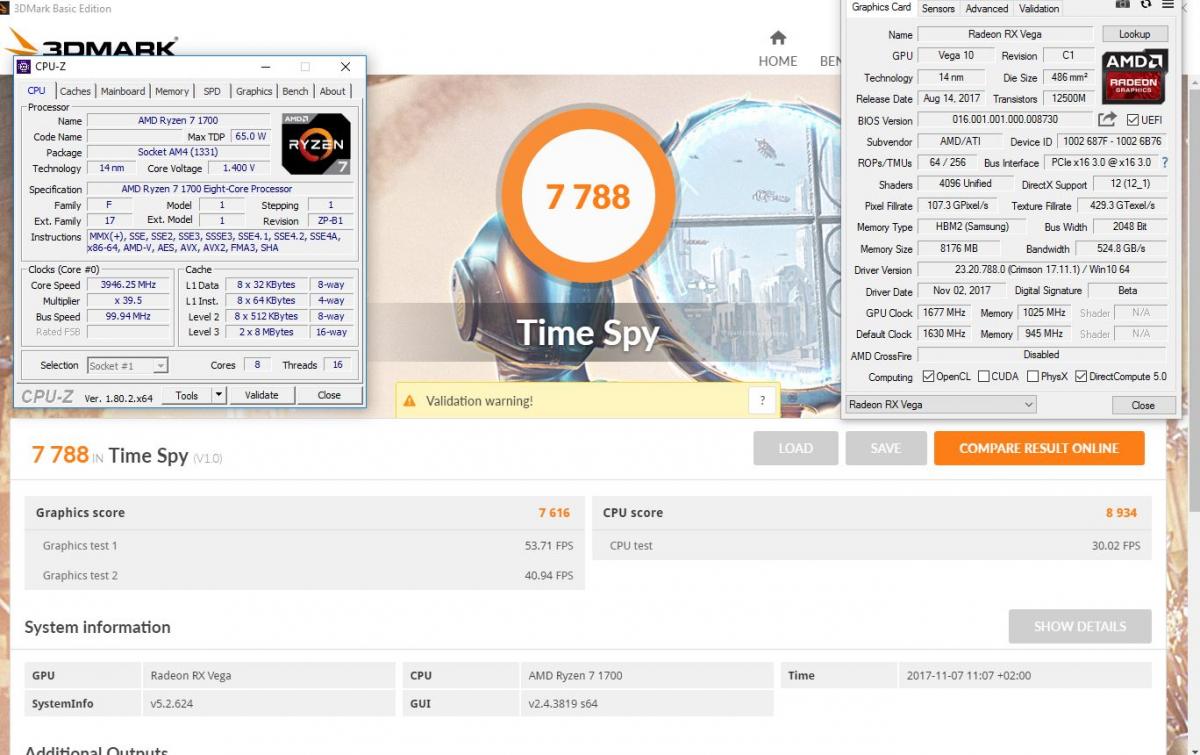Toggle the CUDA checkbox
Viewport: 1200px width, 755px height.
point(983,377)
